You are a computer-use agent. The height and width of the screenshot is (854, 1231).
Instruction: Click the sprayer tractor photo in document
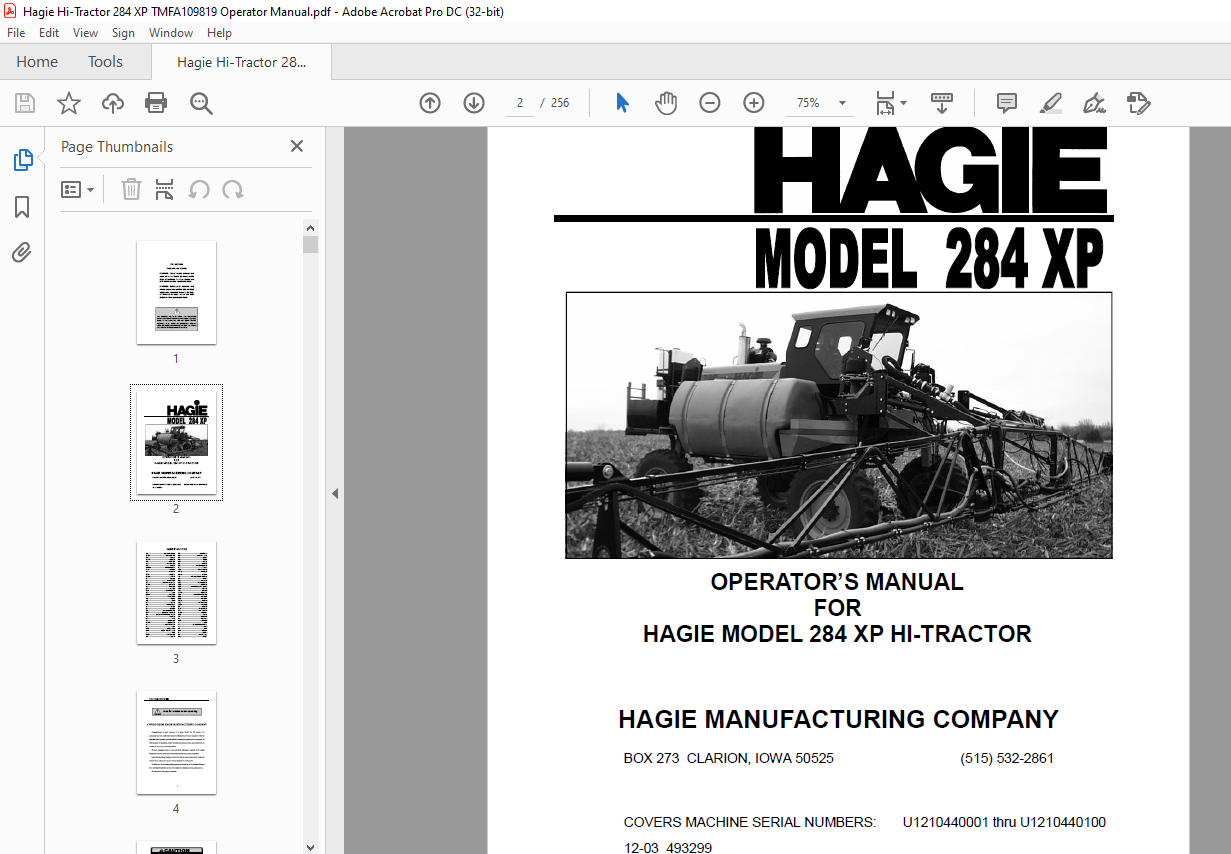click(x=839, y=425)
